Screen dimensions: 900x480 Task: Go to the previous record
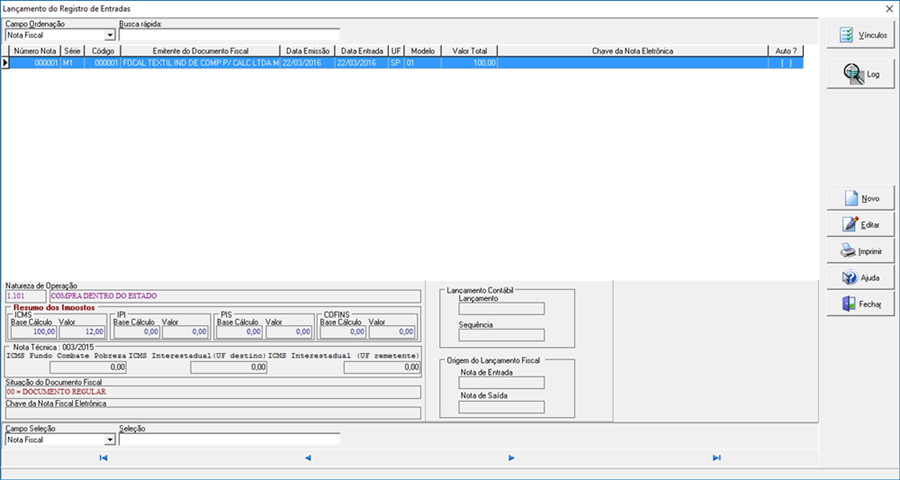308,458
